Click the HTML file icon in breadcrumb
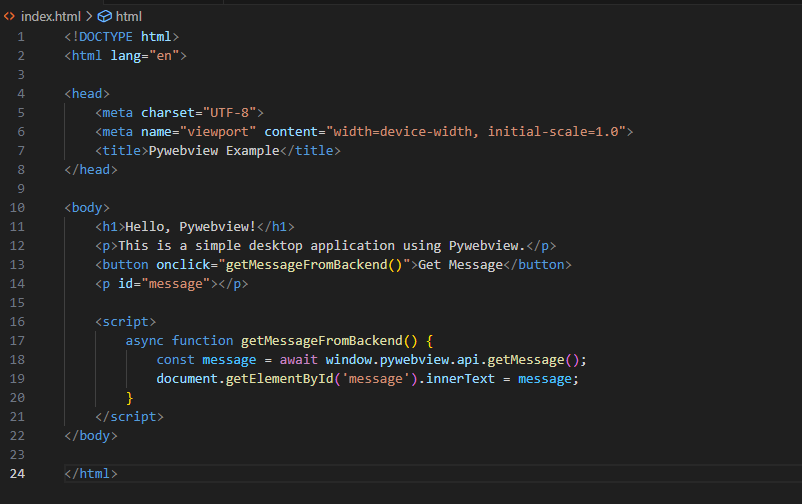802x504 pixels. (9, 17)
